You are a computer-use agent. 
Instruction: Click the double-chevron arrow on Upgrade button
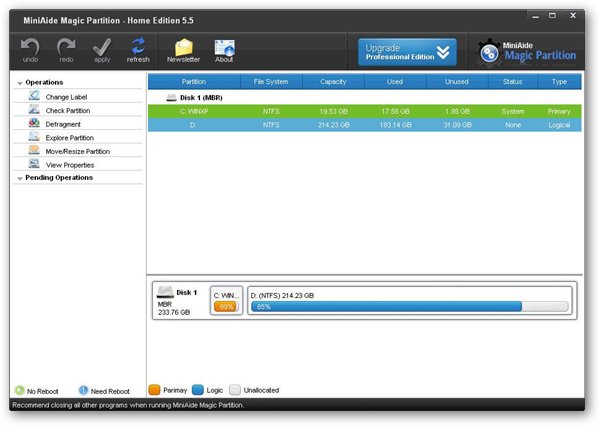(x=443, y=52)
